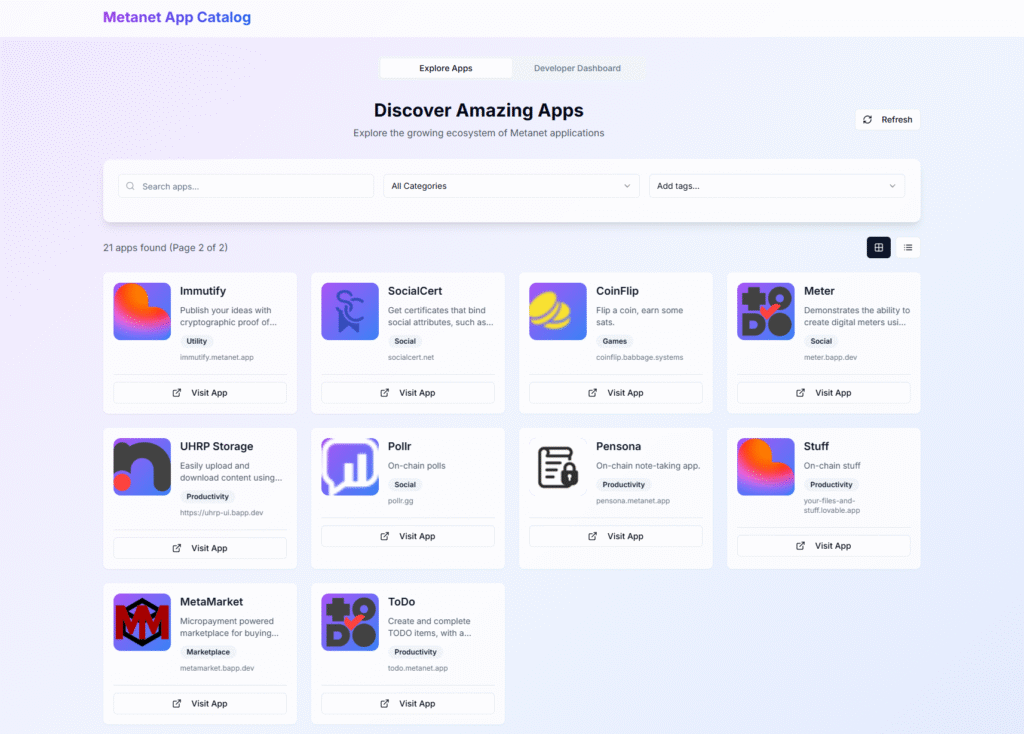Open the Developer Dashboard tab
This screenshot has width=1024, height=734.
click(x=577, y=68)
